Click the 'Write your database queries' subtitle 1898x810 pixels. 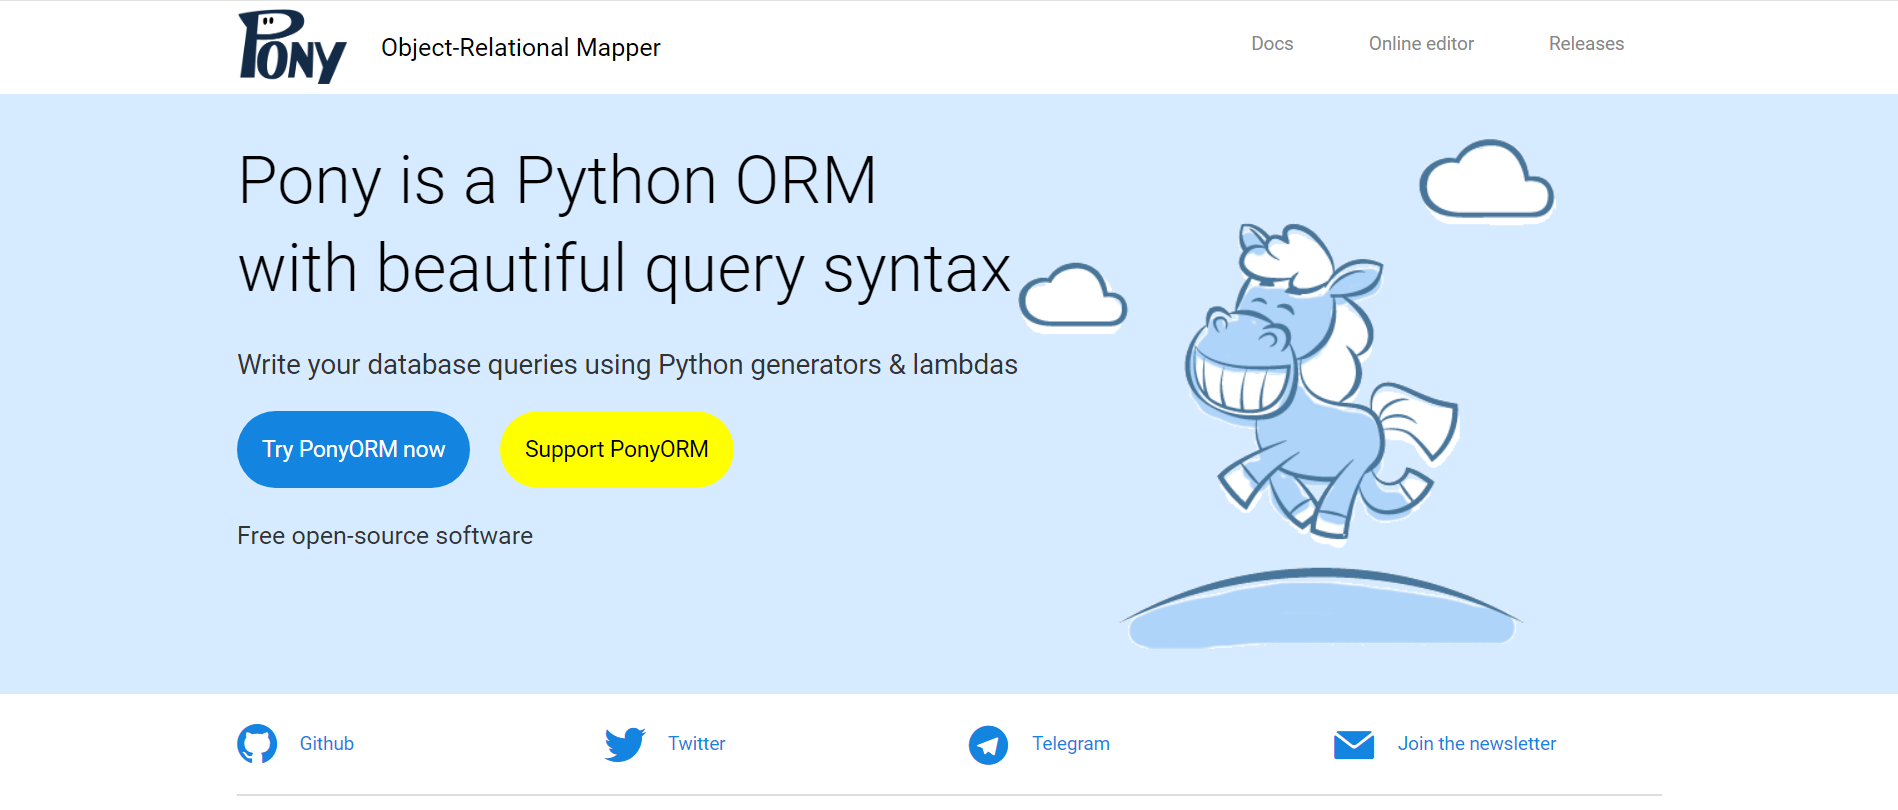tap(627, 365)
